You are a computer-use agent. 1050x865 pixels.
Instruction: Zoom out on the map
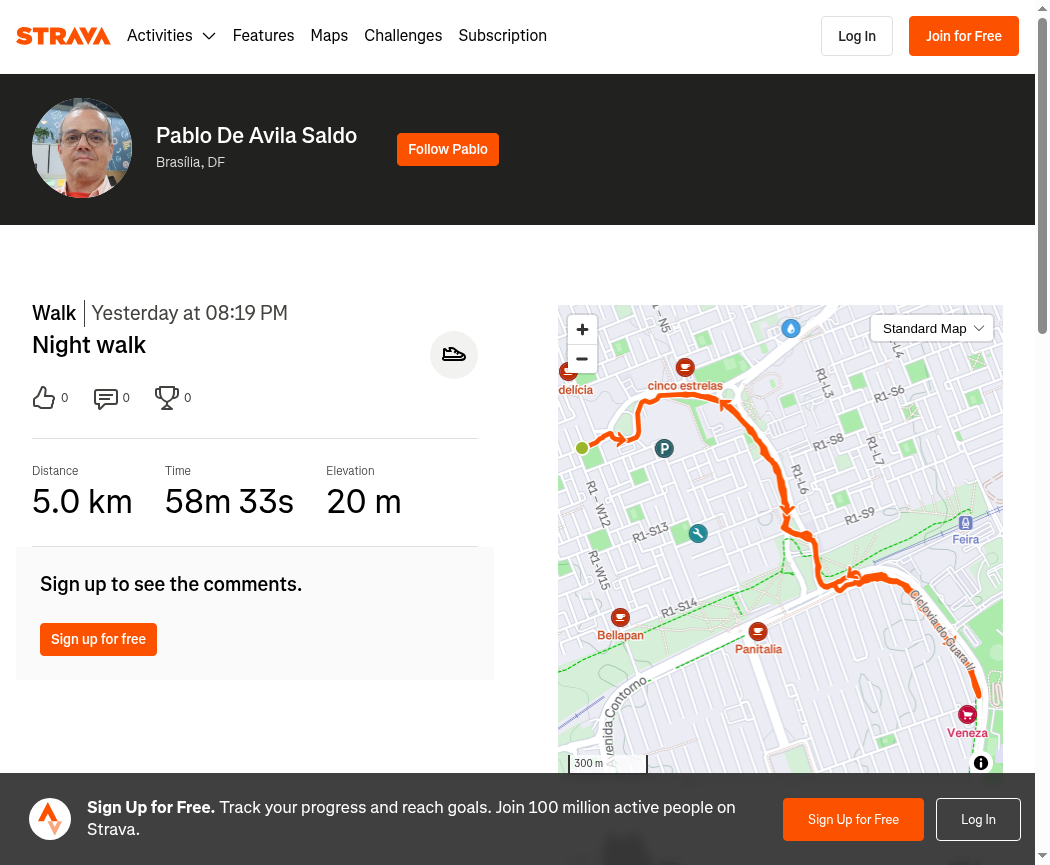[582, 359]
